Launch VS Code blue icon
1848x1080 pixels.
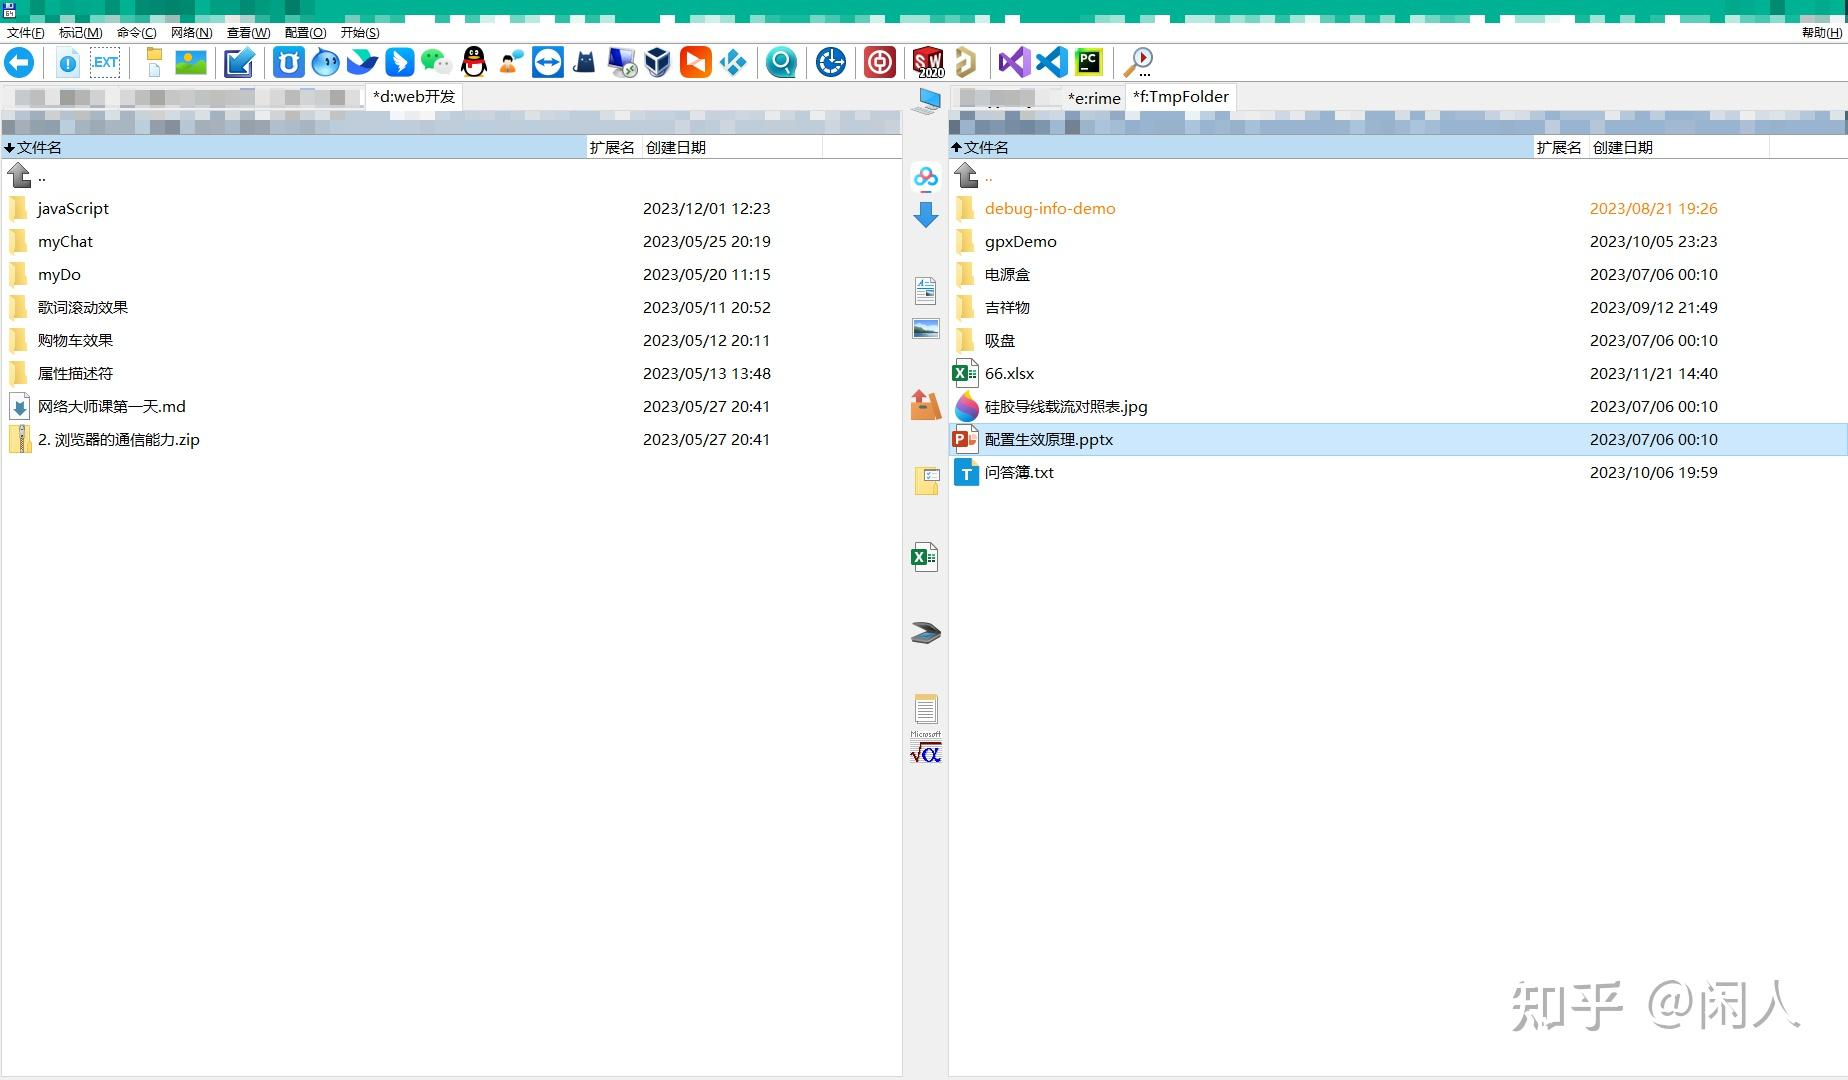tap(1051, 63)
